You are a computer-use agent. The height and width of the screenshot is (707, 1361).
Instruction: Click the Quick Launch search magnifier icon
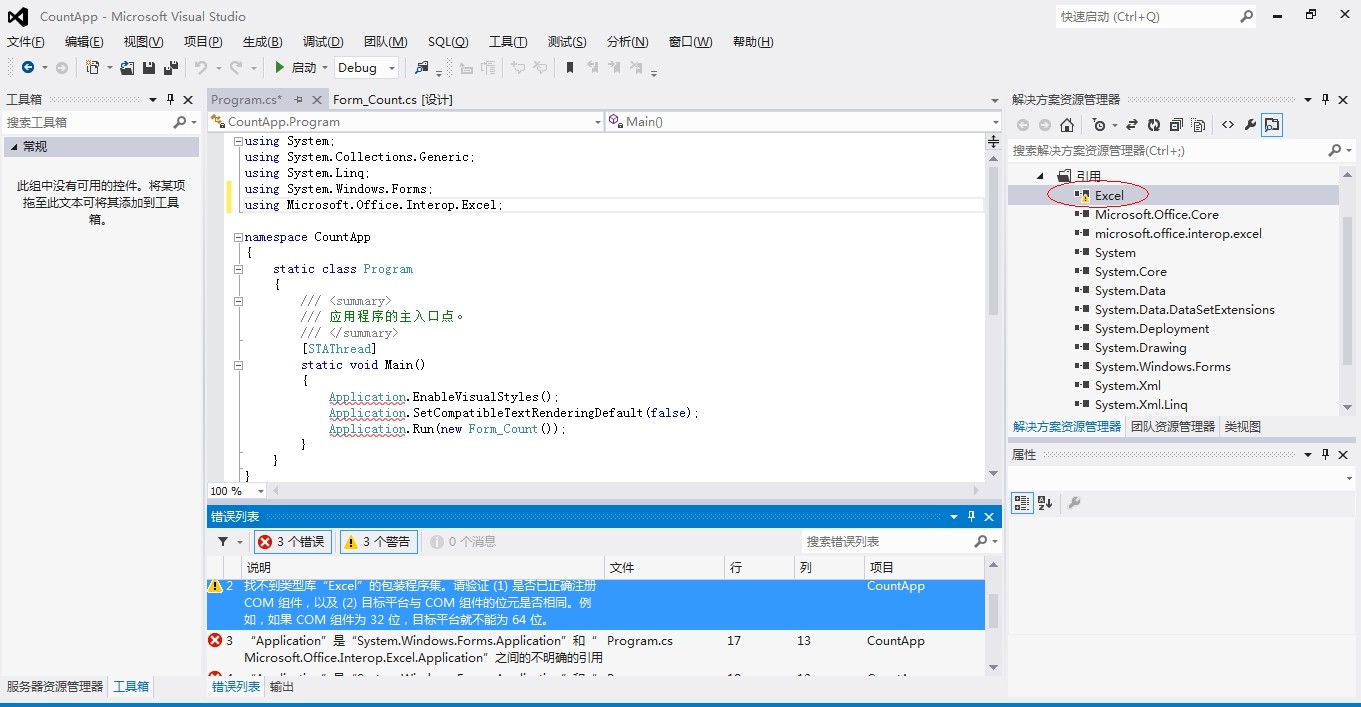(x=1246, y=16)
